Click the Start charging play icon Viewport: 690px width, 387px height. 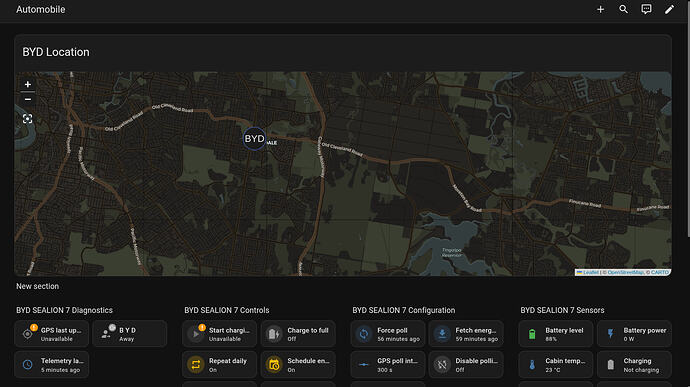[x=196, y=334]
